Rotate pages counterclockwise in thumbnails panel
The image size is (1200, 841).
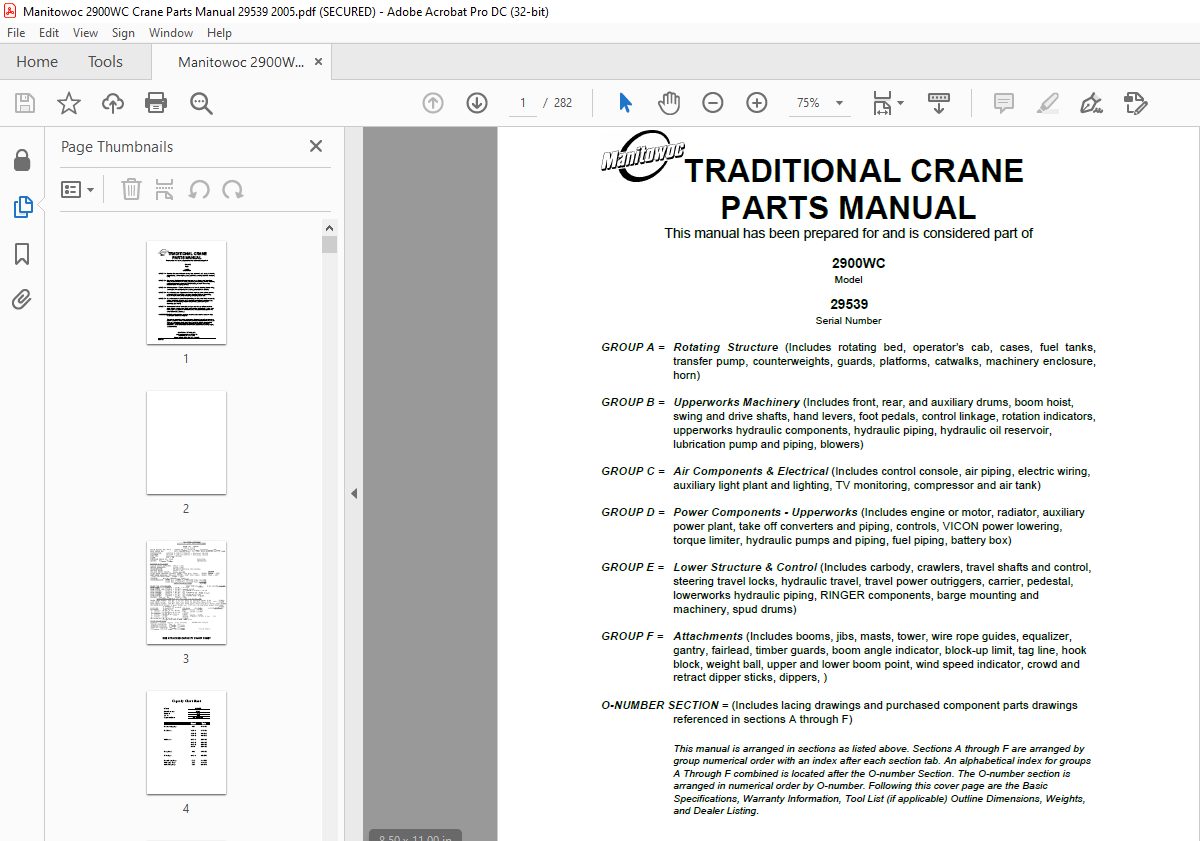199,189
